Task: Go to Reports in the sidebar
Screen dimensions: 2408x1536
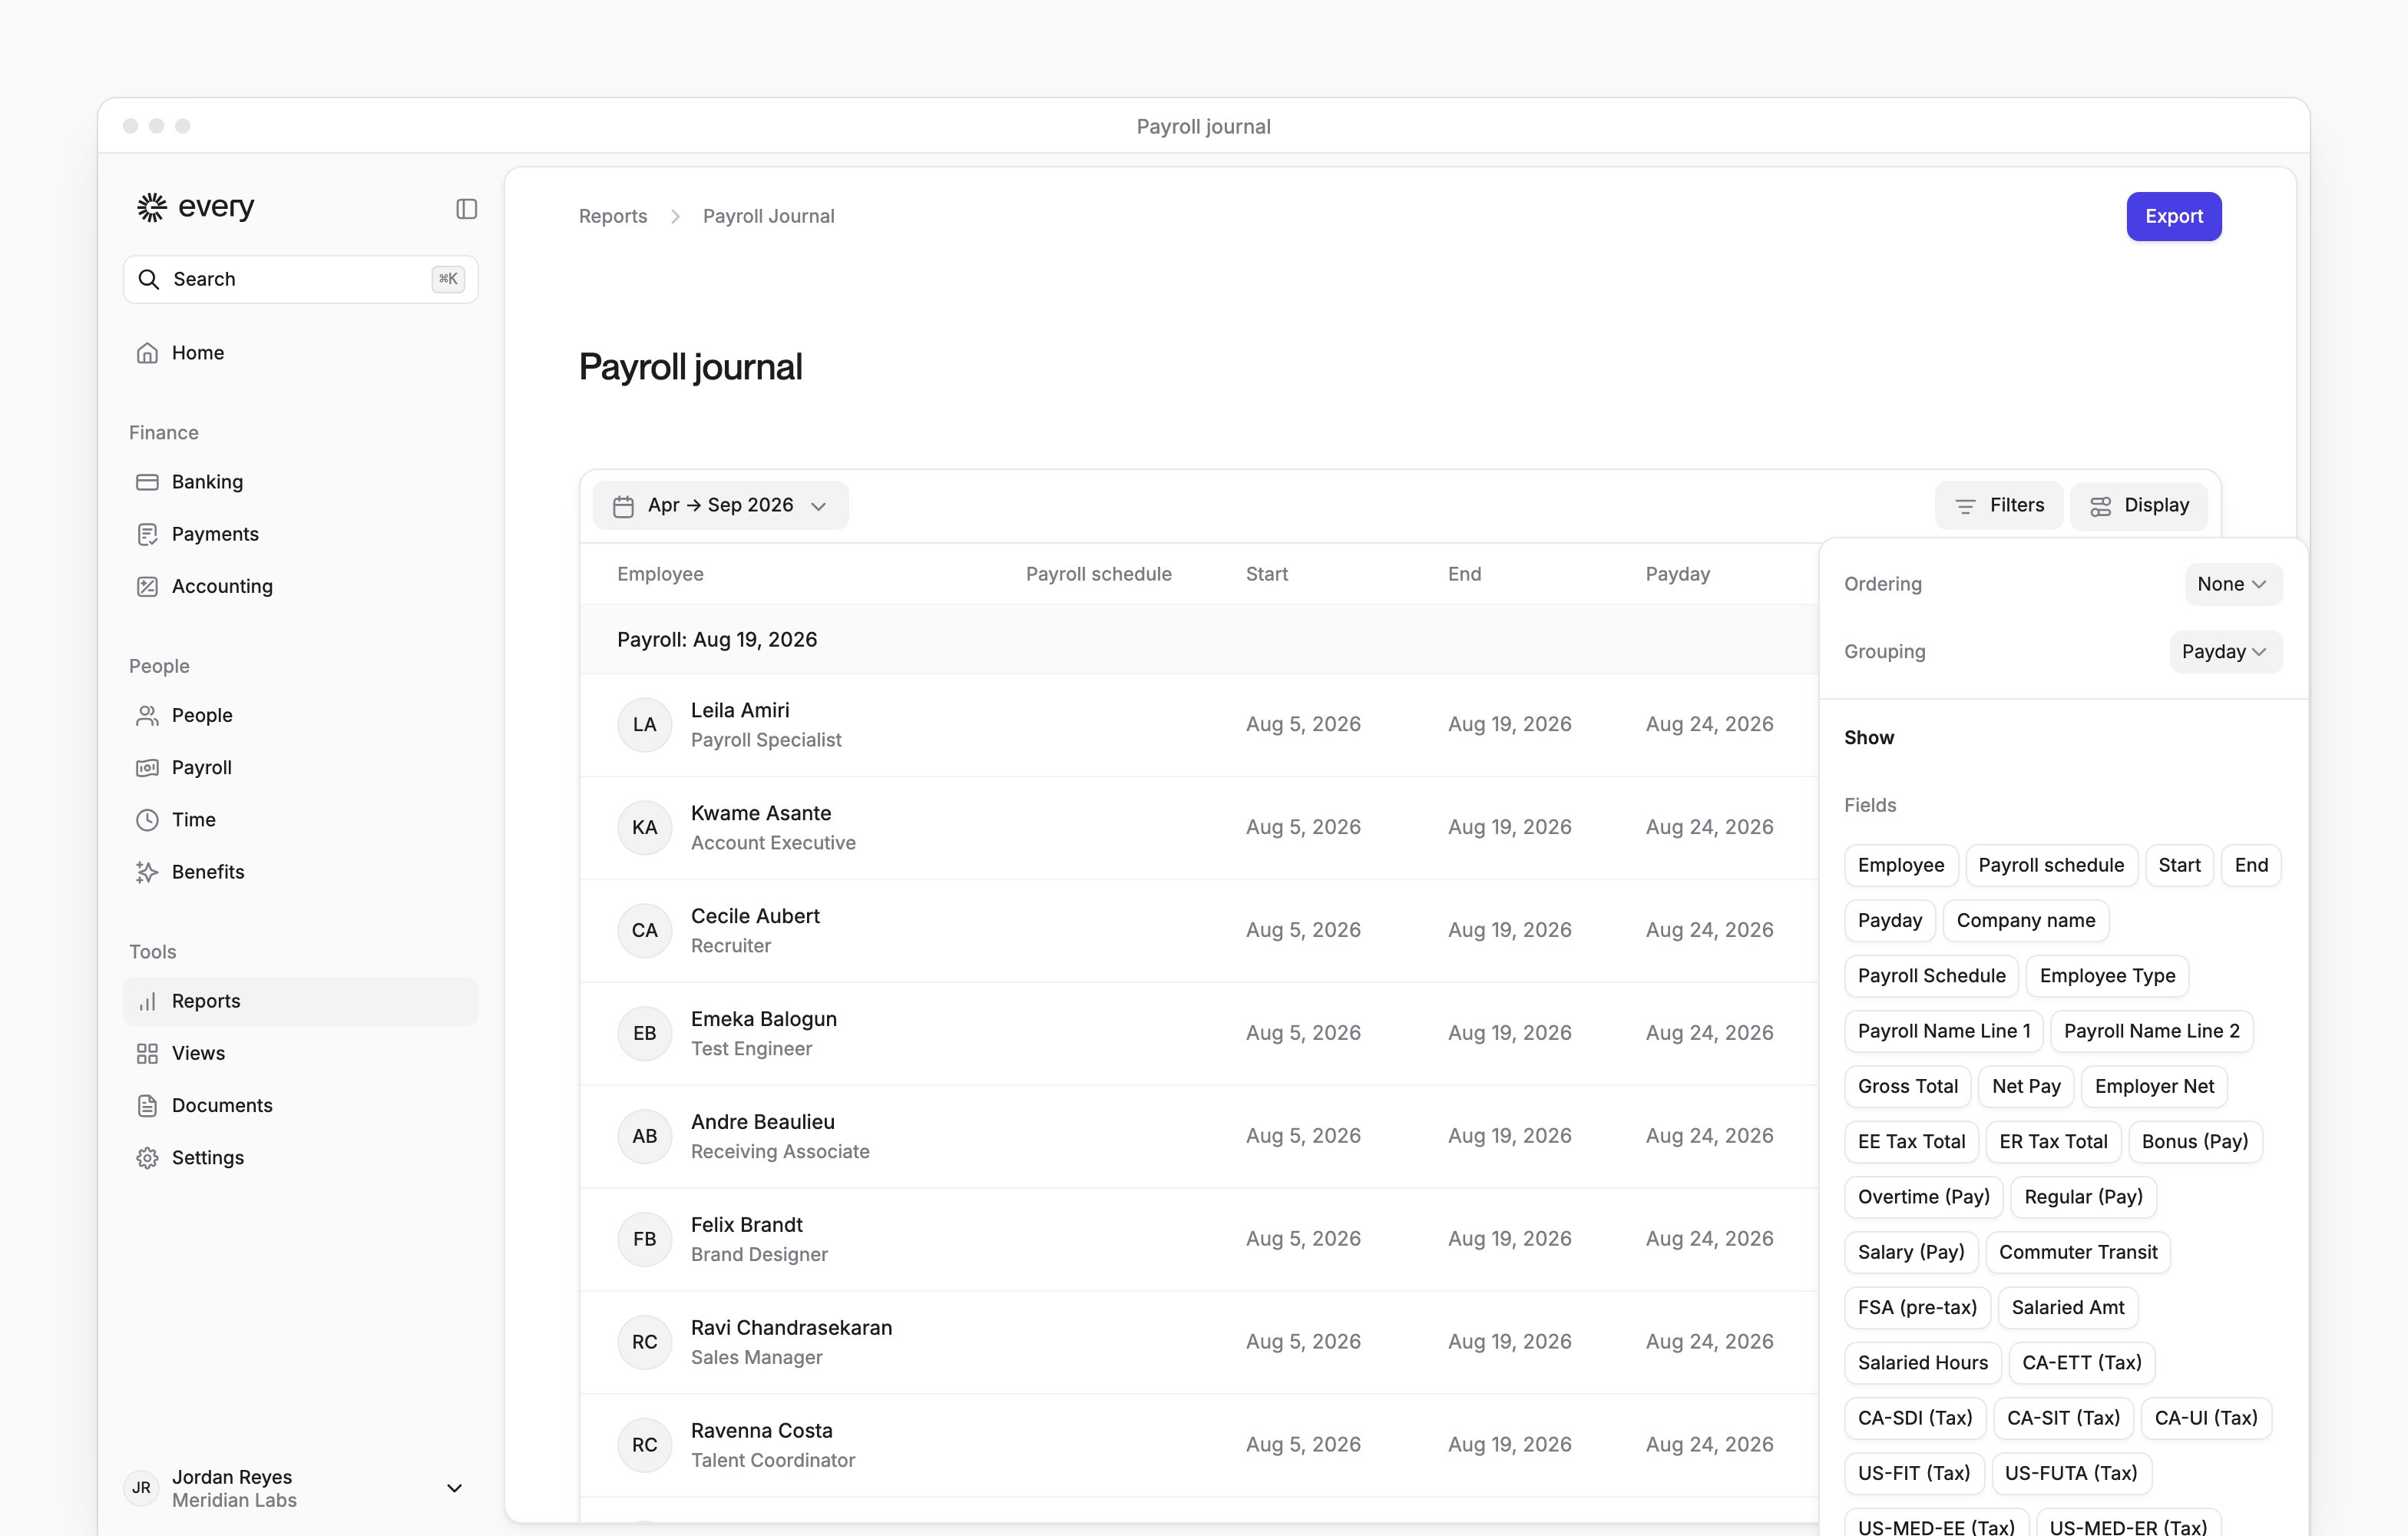Action: pos(300,1001)
